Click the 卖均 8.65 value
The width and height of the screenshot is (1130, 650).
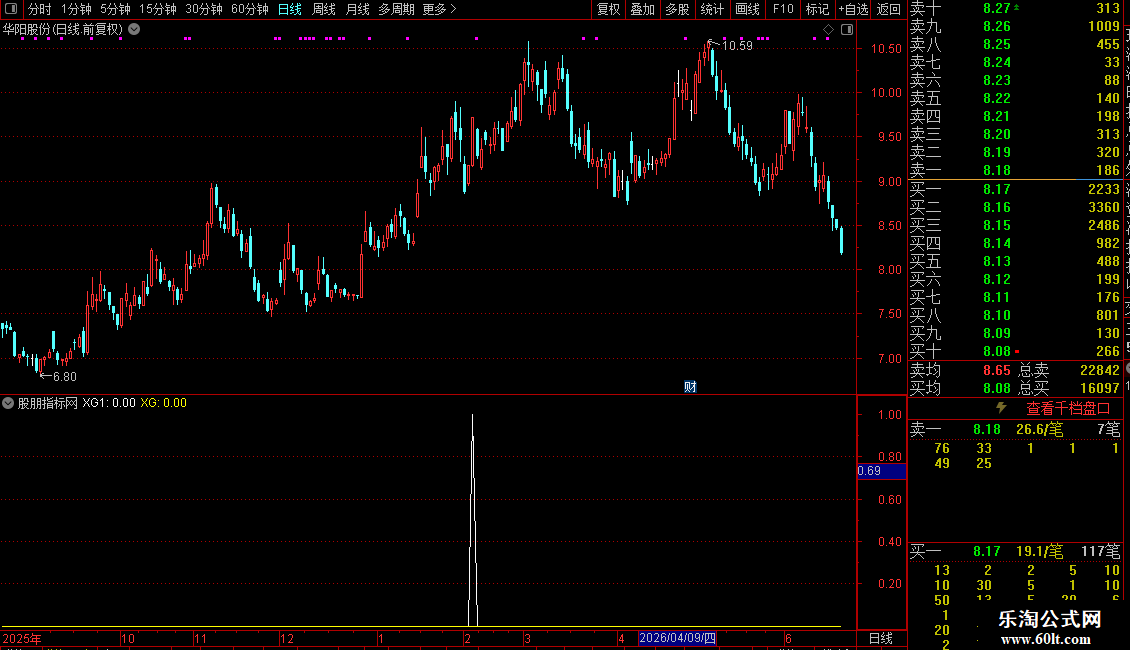997,370
